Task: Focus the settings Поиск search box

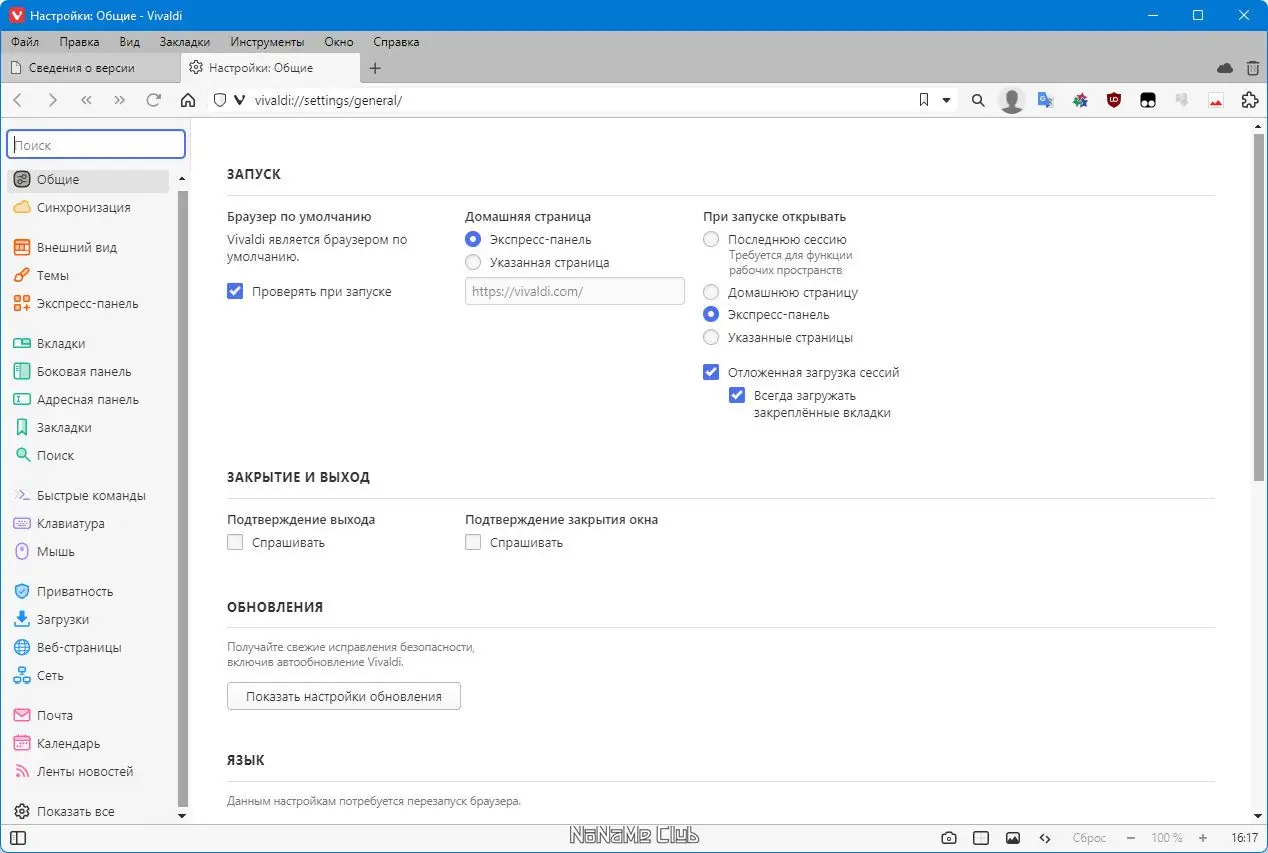Action: 96,145
